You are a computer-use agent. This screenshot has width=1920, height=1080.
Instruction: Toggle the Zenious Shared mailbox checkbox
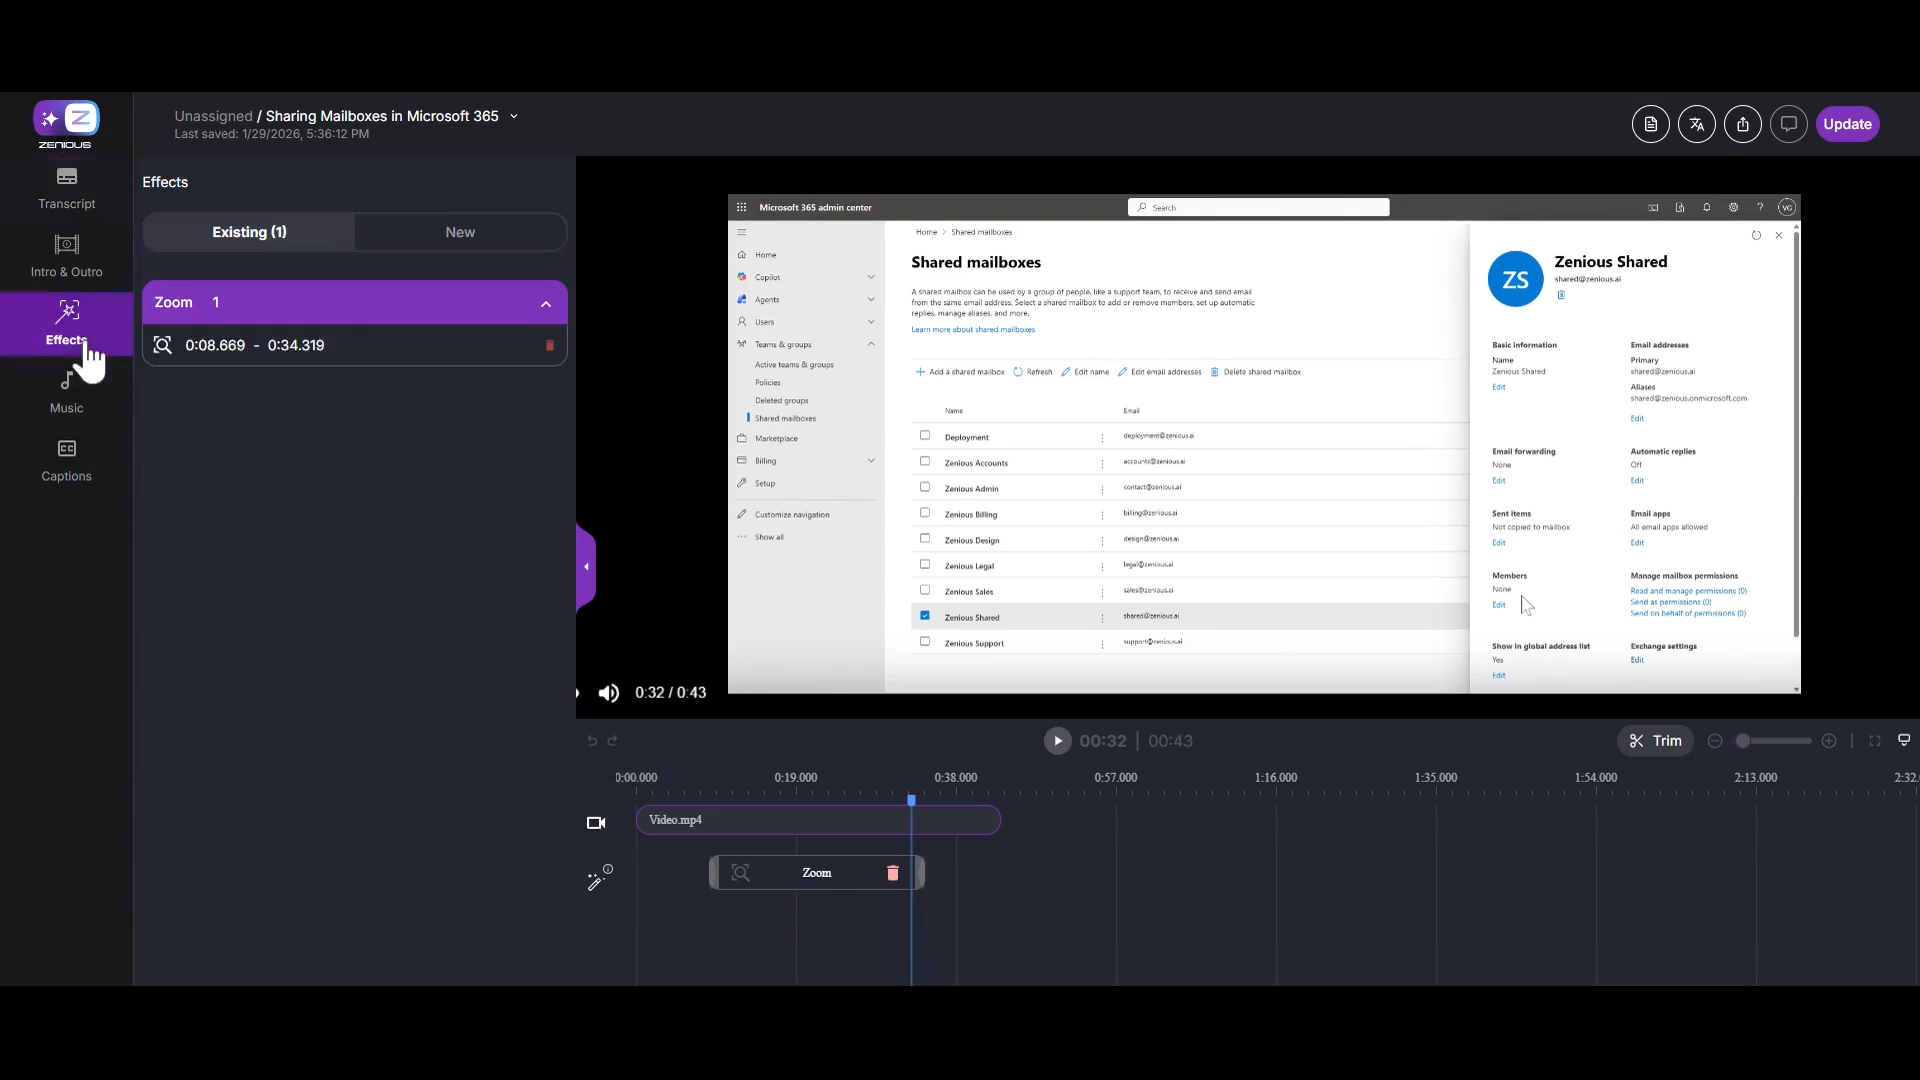point(924,616)
